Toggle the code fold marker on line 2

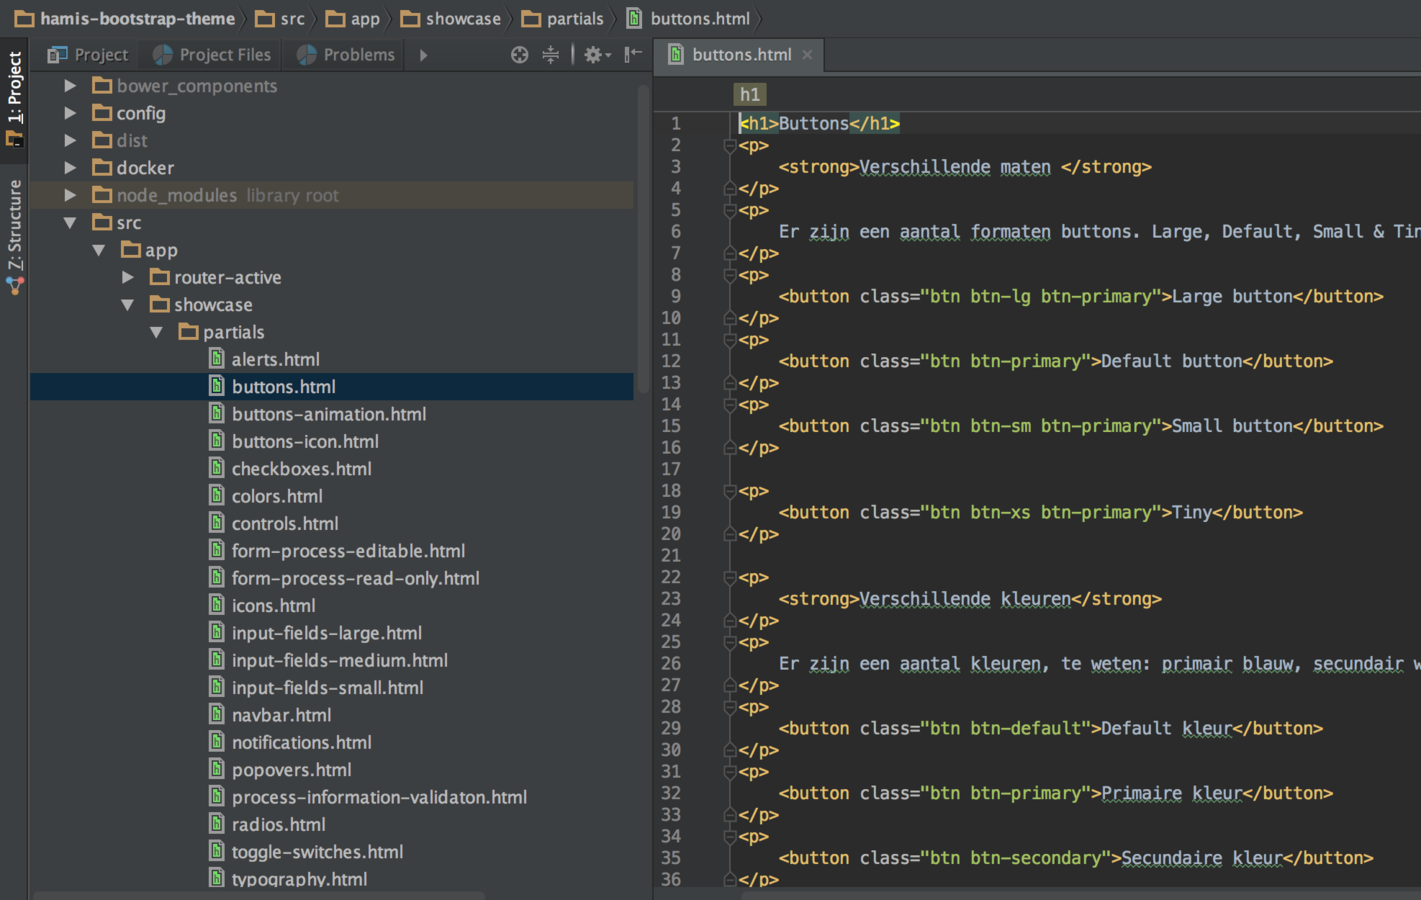pyautogui.click(x=730, y=146)
